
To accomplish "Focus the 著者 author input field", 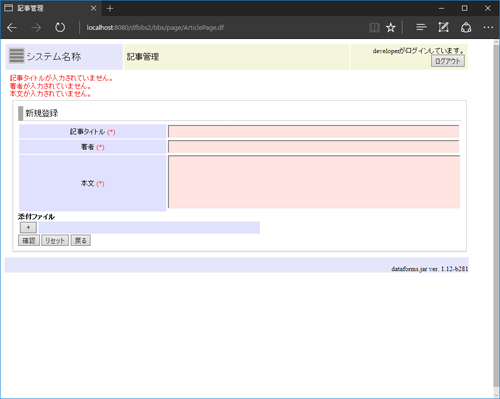I will click(x=313, y=147).
